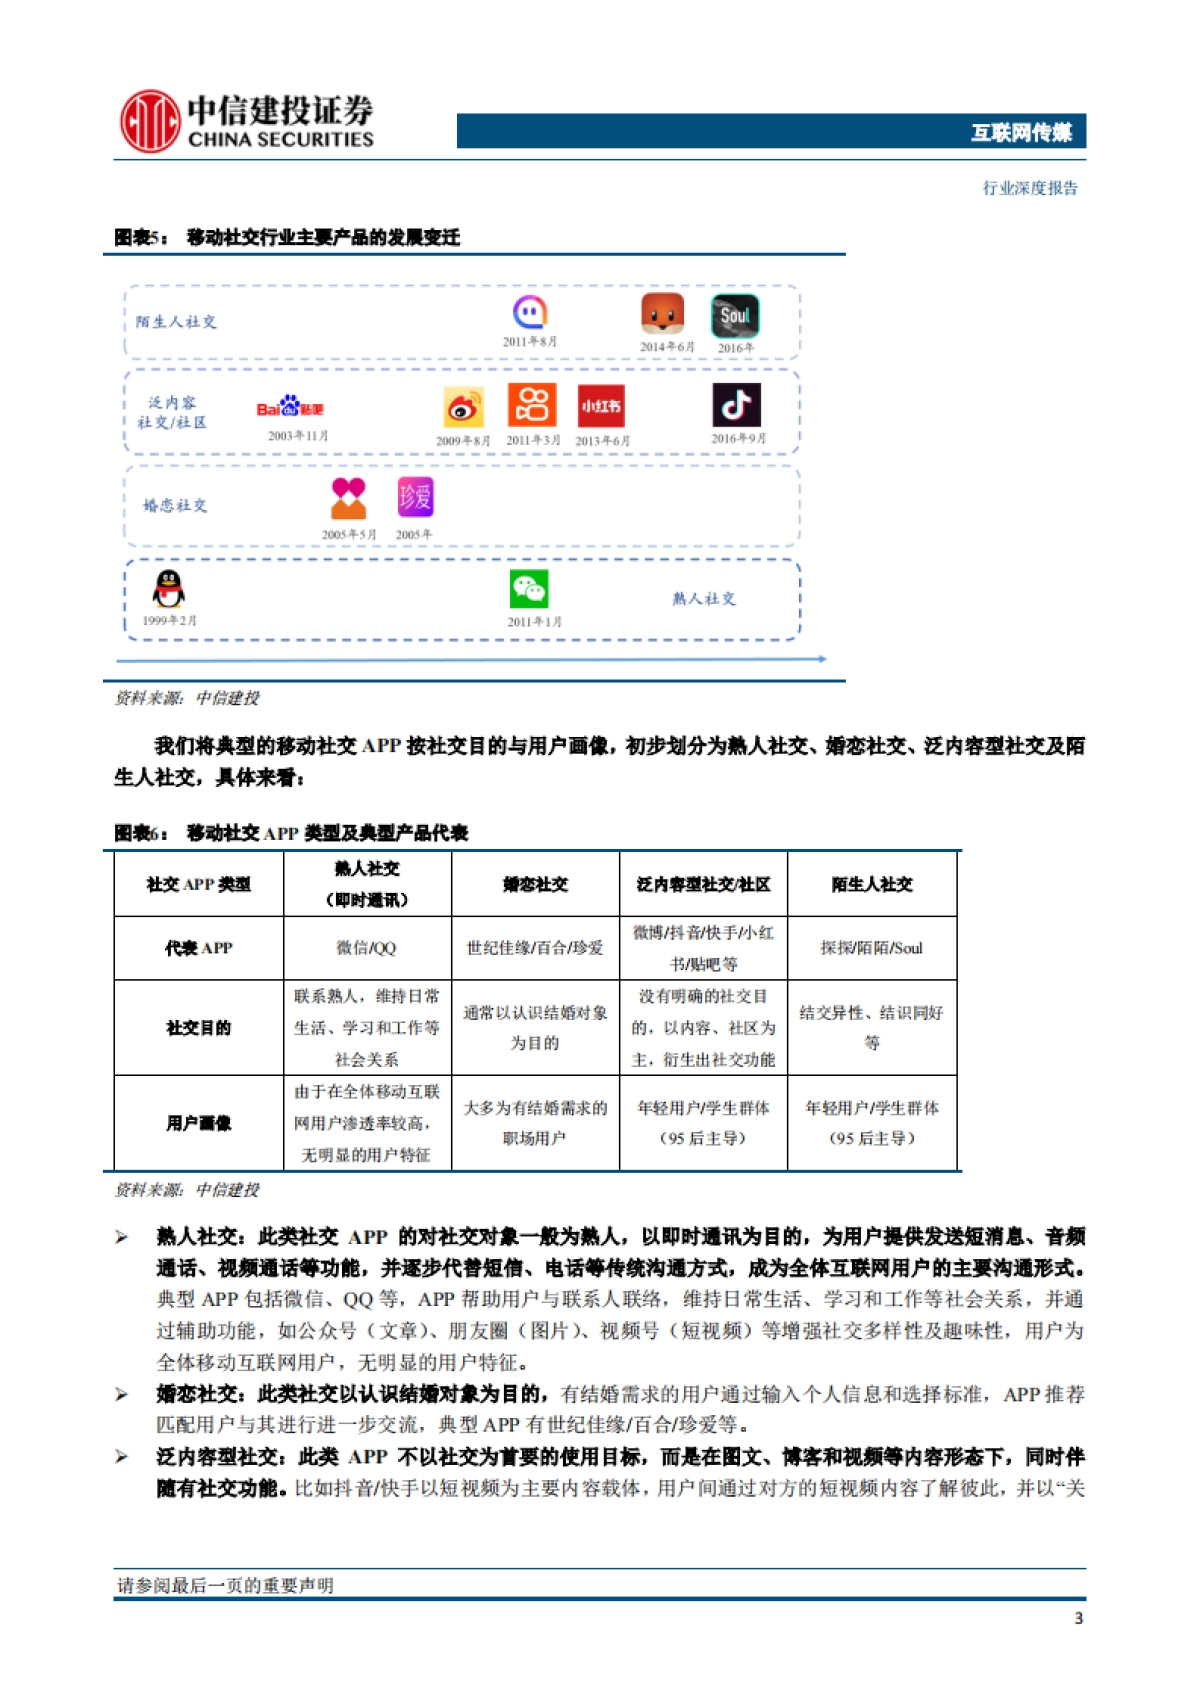Viewport: 1200px width, 1698px height.
Task: Click the 2003年11月 date under Baidu Tieba
Action: point(298,436)
